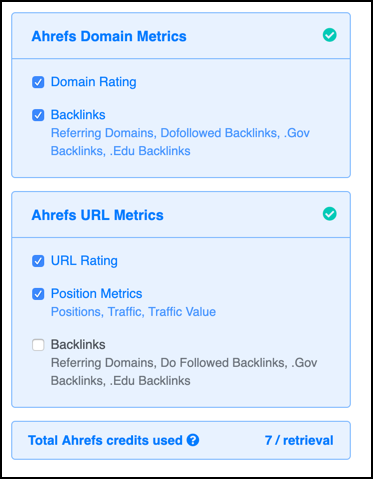This screenshot has width=373, height=479.
Task: Click the help question mark icon beside credits used
Action: click(193, 440)
